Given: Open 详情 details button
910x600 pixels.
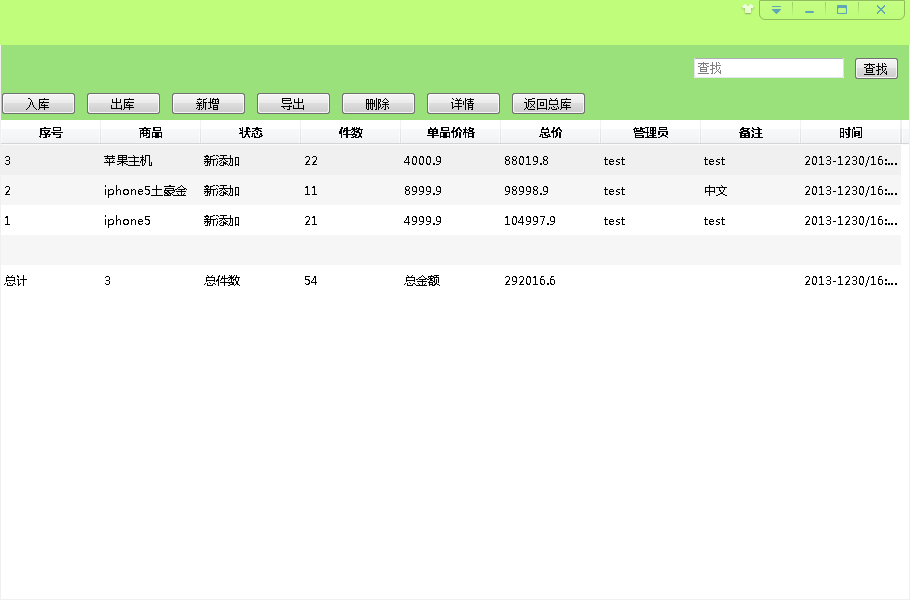Looking at the screenshot, I should 463,104.
